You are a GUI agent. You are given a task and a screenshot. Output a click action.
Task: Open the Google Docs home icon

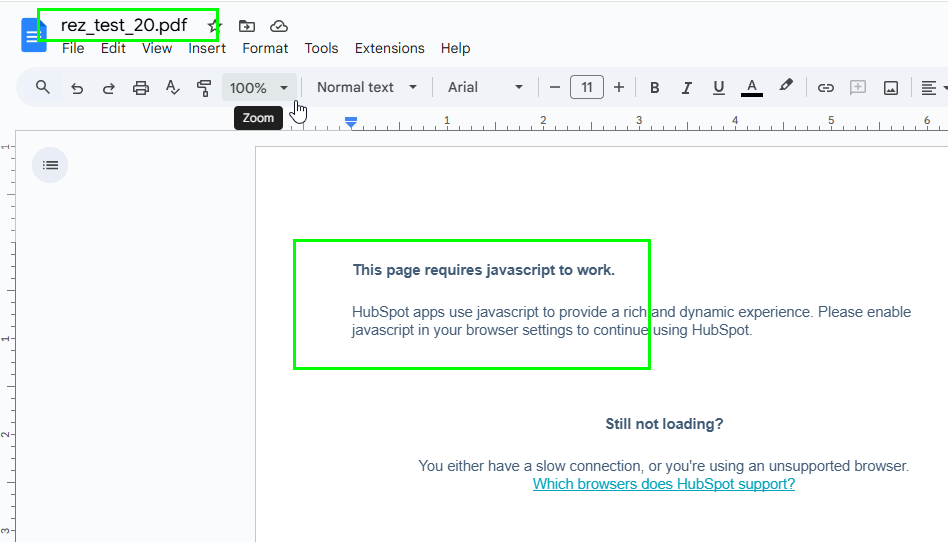33,35
